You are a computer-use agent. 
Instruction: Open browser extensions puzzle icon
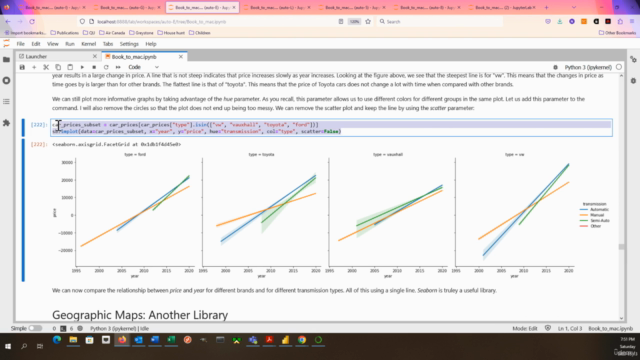tap(620, 22)
